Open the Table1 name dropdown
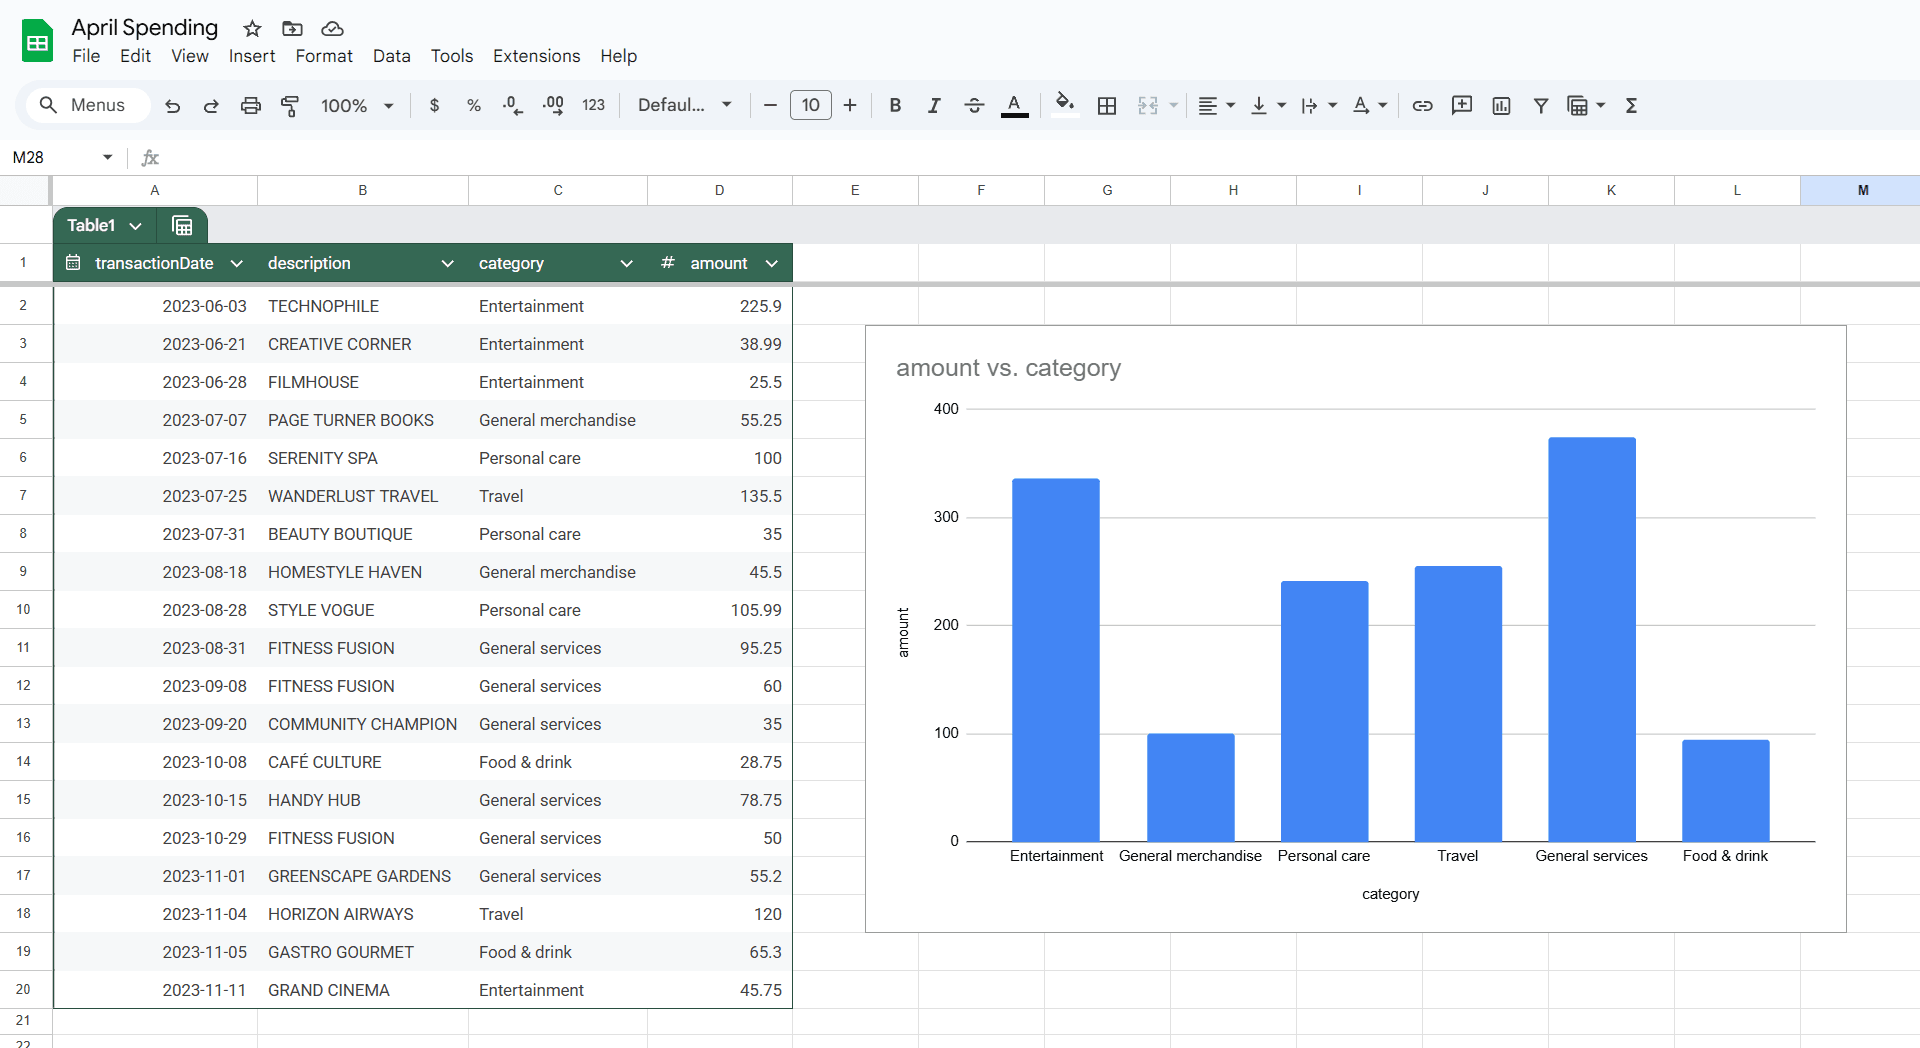The width and height of the screenshot is (1920, 1048). 136,226
